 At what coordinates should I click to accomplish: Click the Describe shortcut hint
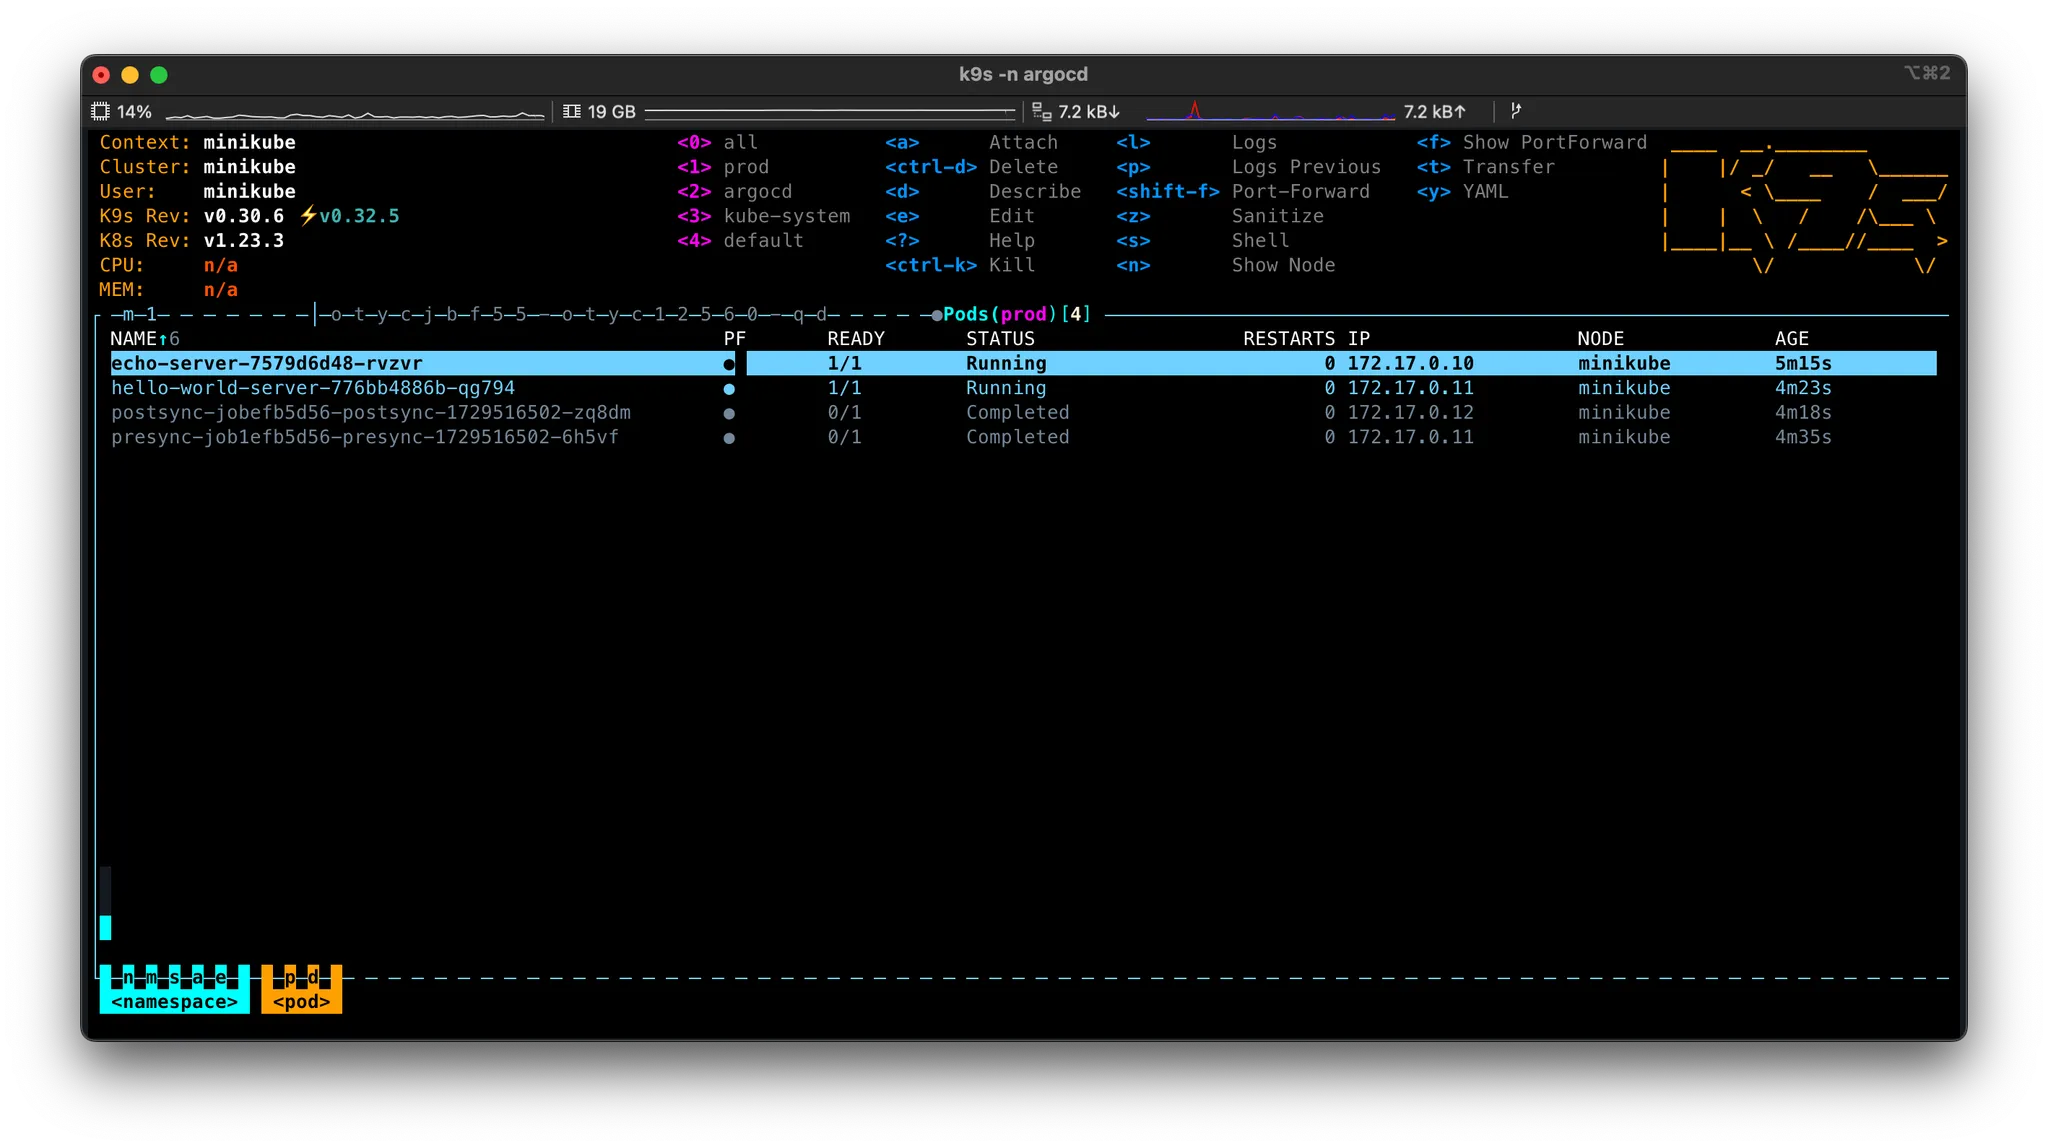1034,192
